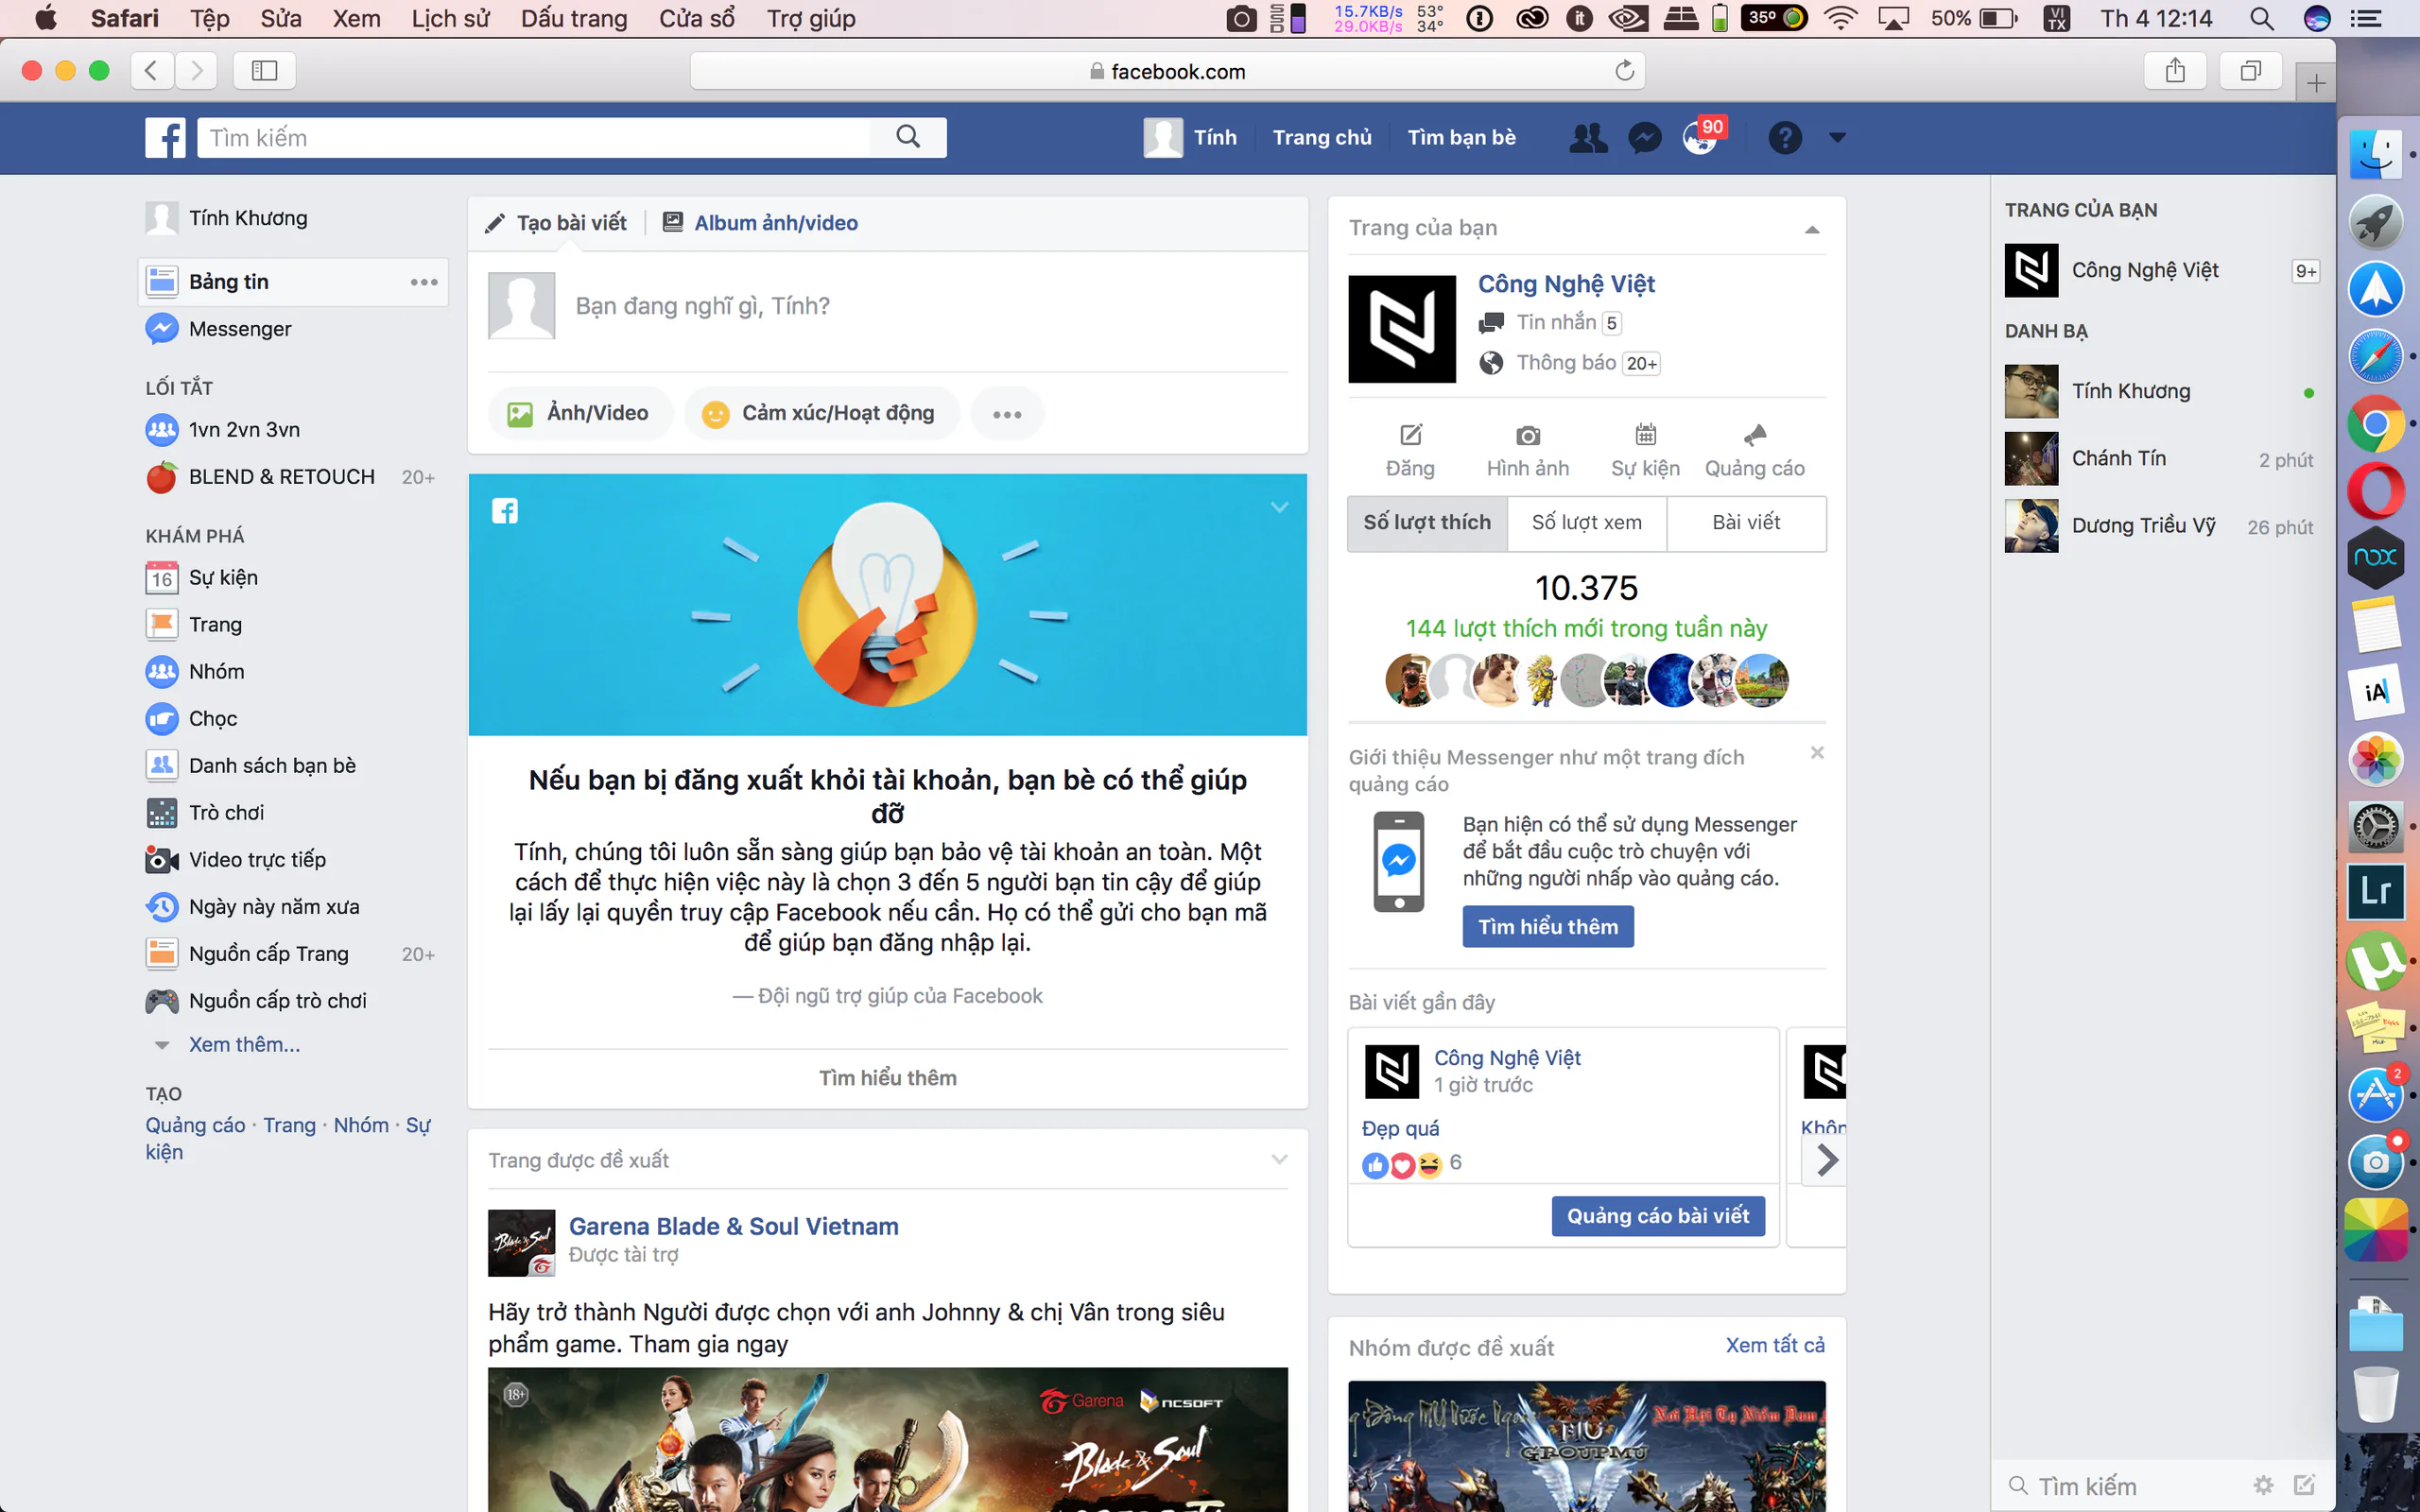Click Quảng cáo bài viết button
Image resolution: width=2420 pixels, height=1512 pixels.
tap(1658, 1216)
